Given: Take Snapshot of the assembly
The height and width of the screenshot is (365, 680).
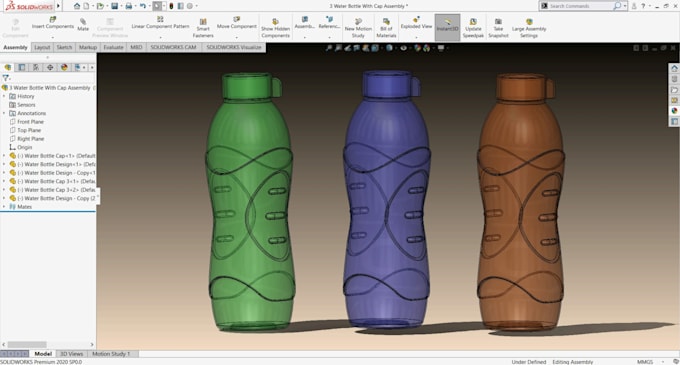Looking at the screenshot, I should point(498,28).
